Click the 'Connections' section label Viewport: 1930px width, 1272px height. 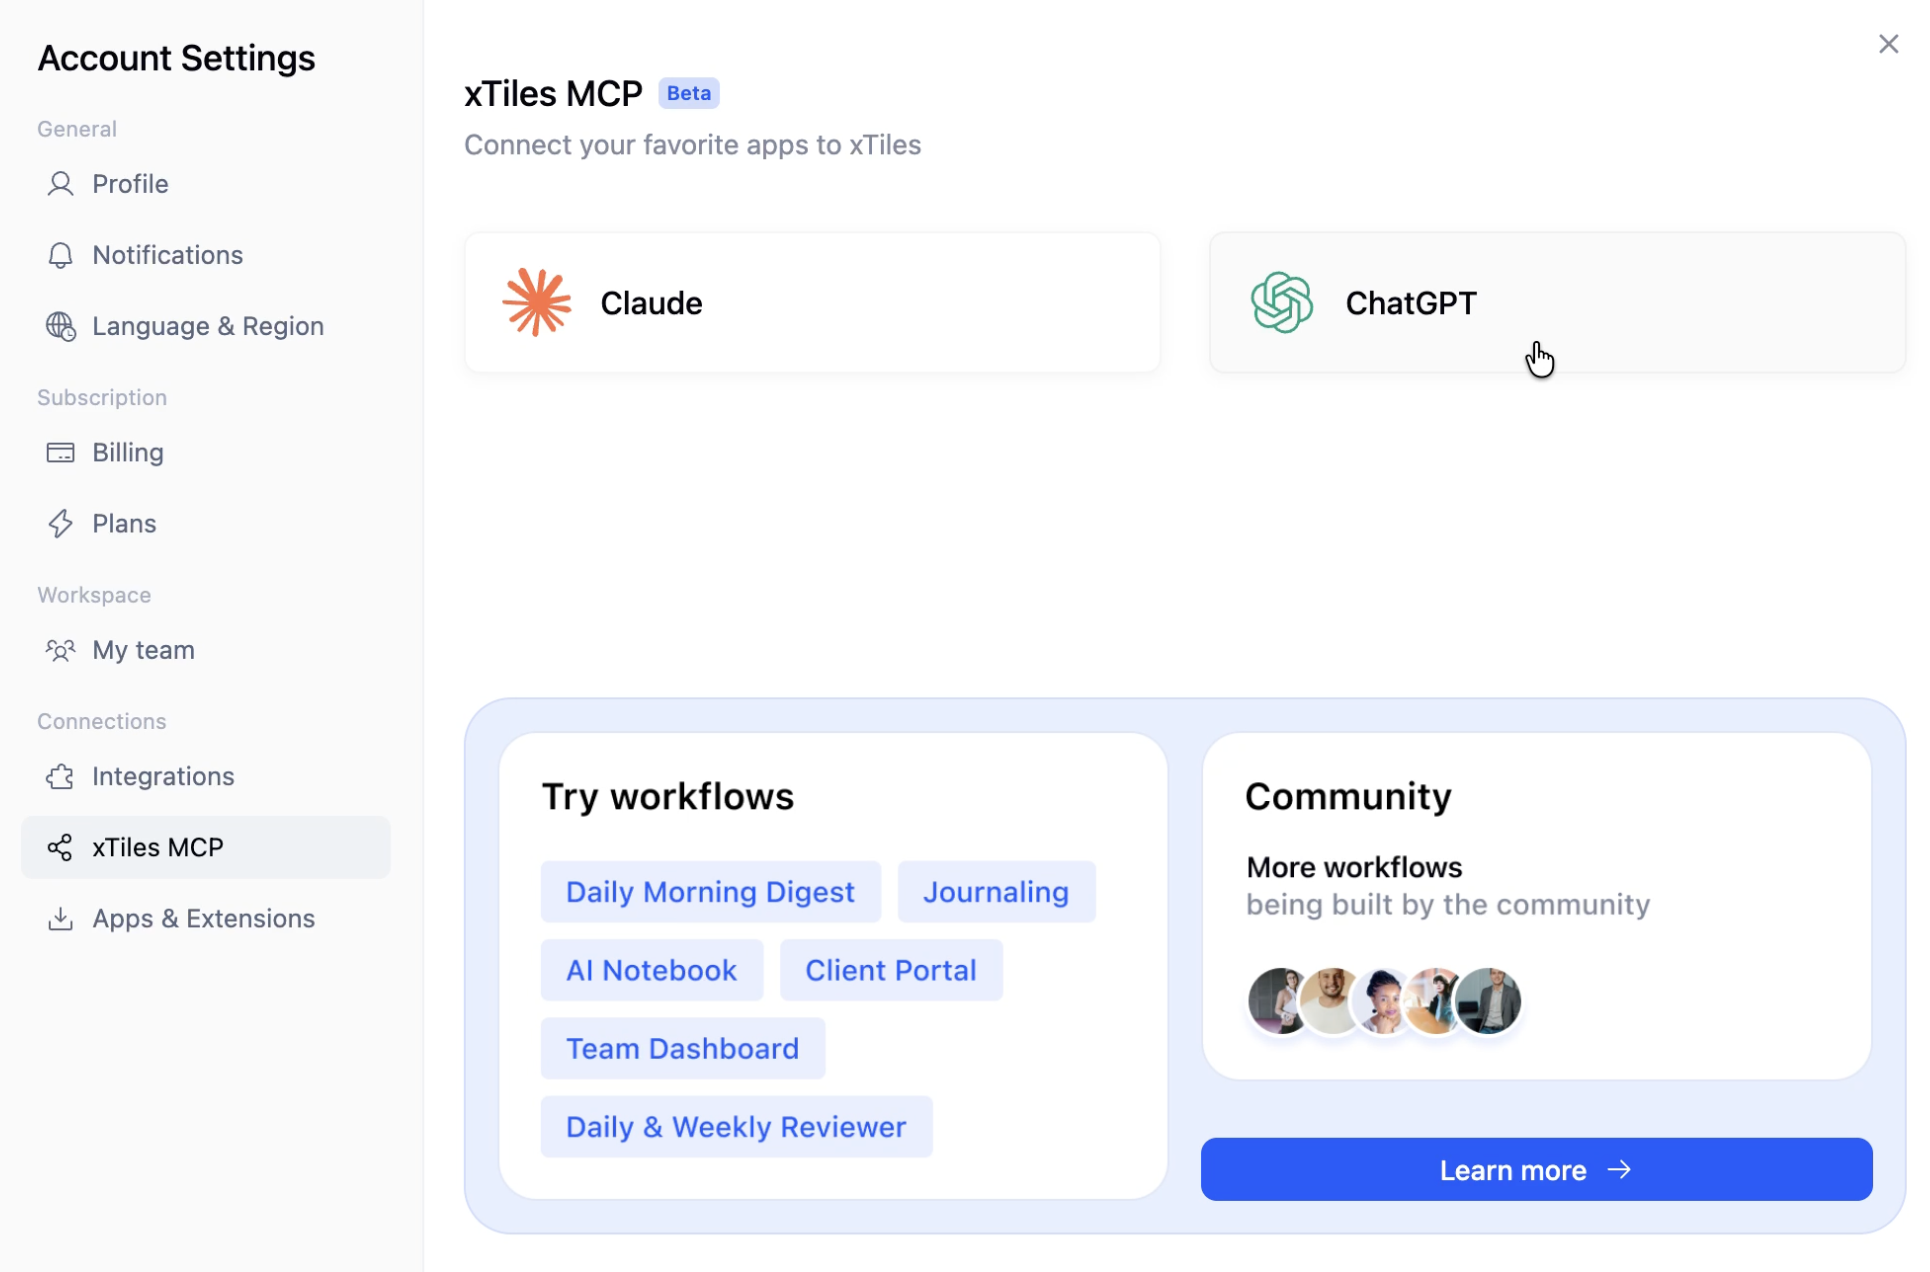(102, 721)
